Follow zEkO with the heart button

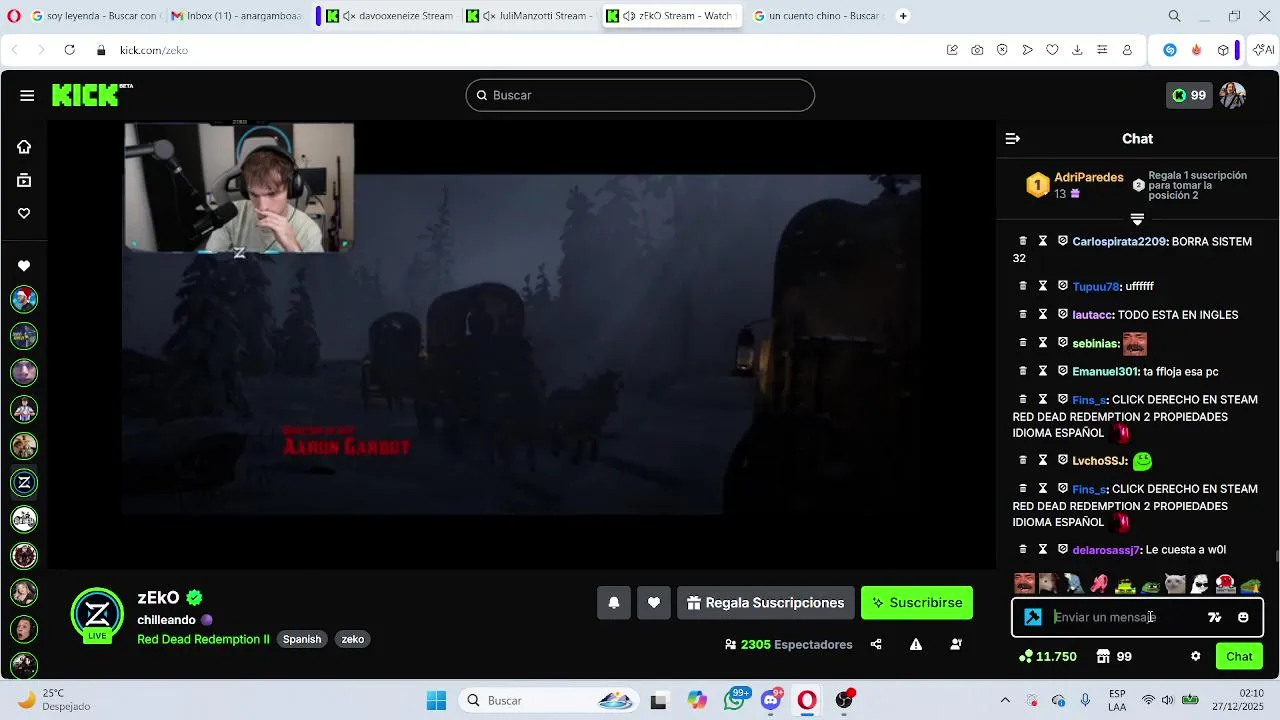(654, 603)
